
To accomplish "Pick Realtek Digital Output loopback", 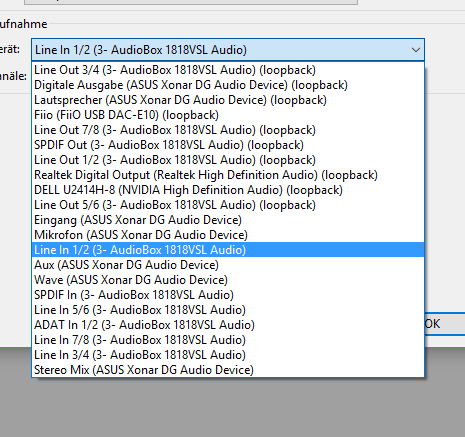I will tap(228, 175).
